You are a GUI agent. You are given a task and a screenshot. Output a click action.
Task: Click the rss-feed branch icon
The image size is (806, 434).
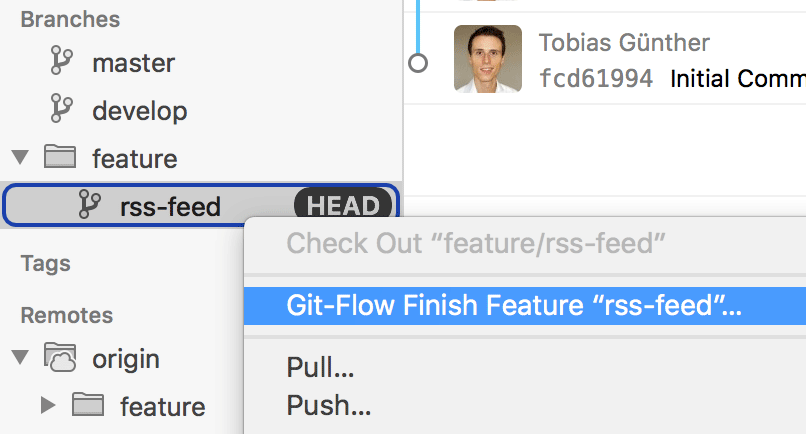click(90, 206)
